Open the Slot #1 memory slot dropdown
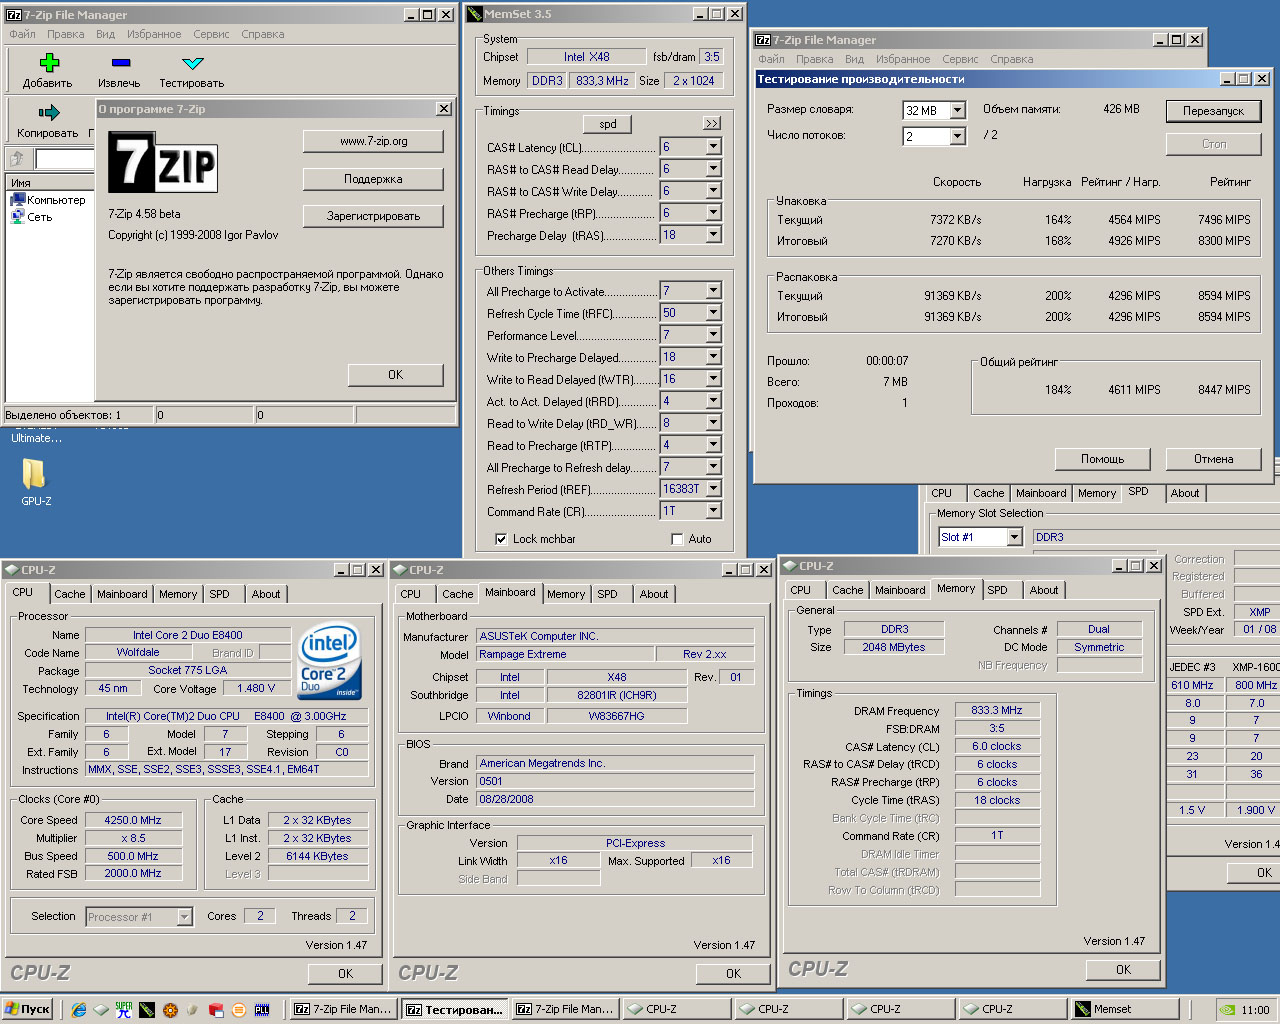1280x1024 pixels. [x=1014, y=537]
